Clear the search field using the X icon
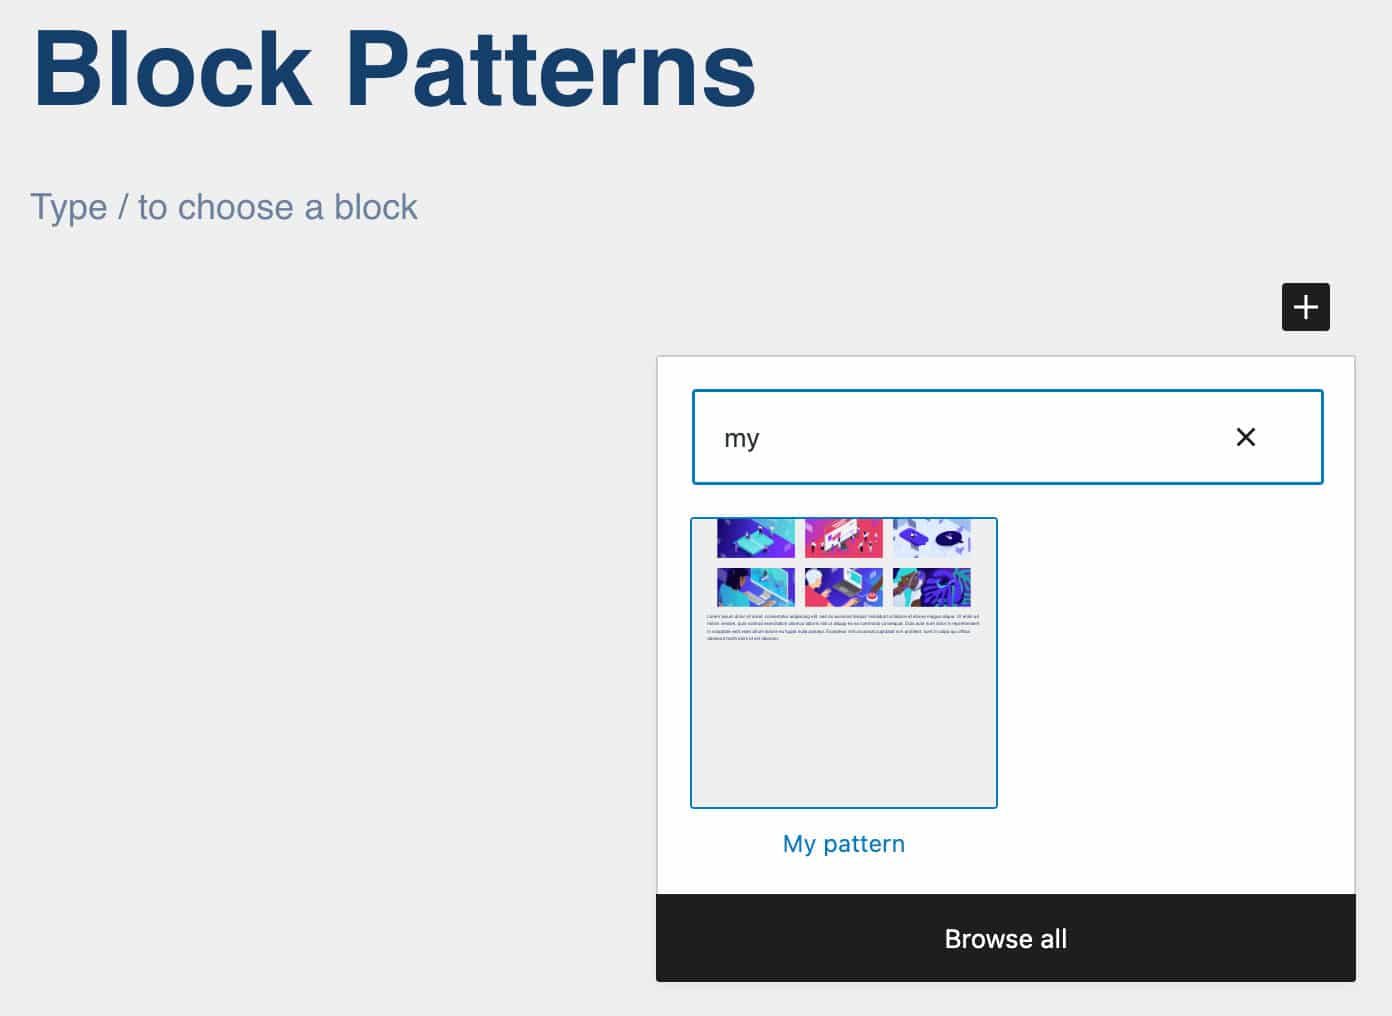1392x1016 pixels. tap(1246, 437)
